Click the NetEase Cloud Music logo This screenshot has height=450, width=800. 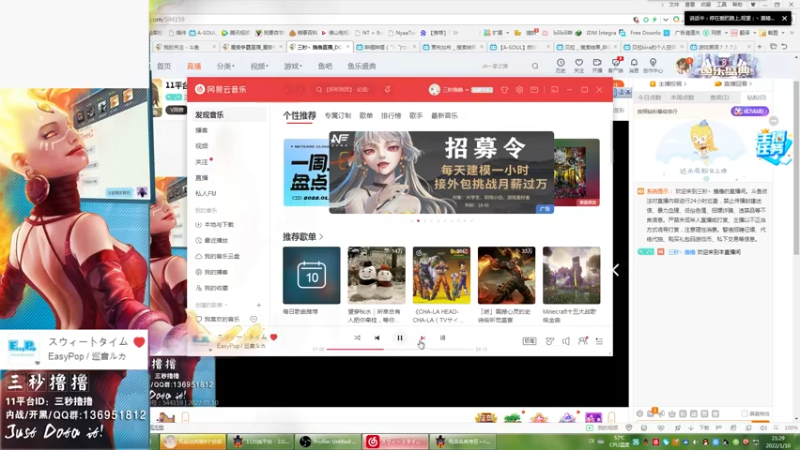[220, 89]
